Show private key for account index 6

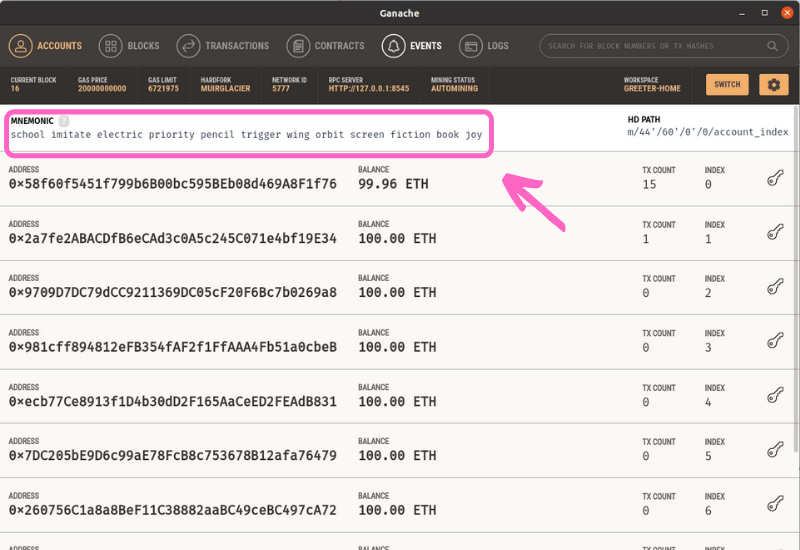click(x=775, y=504)
